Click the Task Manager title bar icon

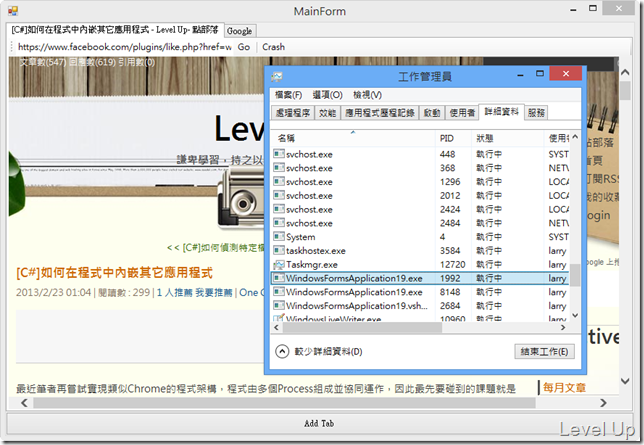277,76
